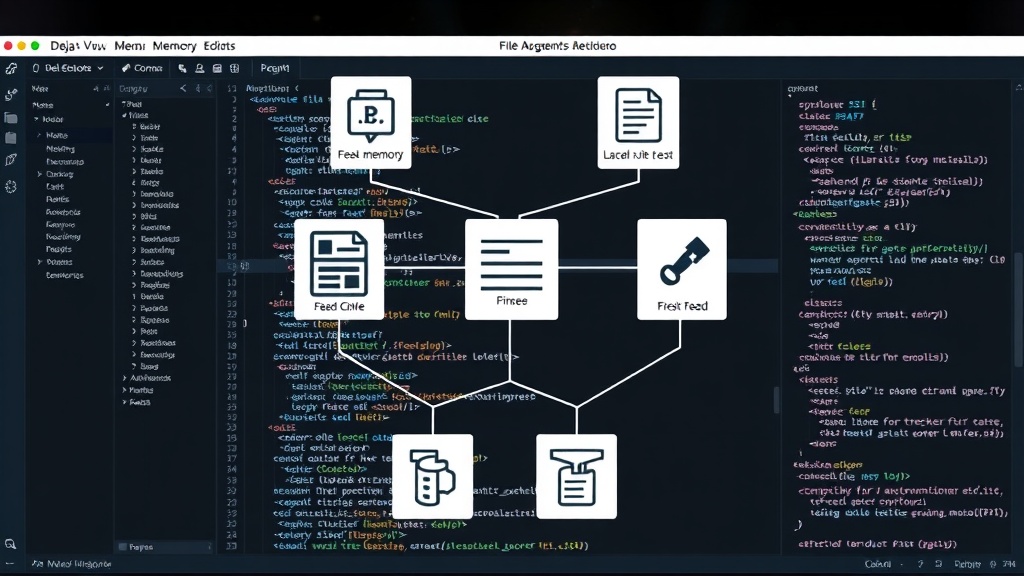Click the highlighted line marker in editor gutter
The width and height of the screenshot is (1024, 576).
[x=245, y=266]
